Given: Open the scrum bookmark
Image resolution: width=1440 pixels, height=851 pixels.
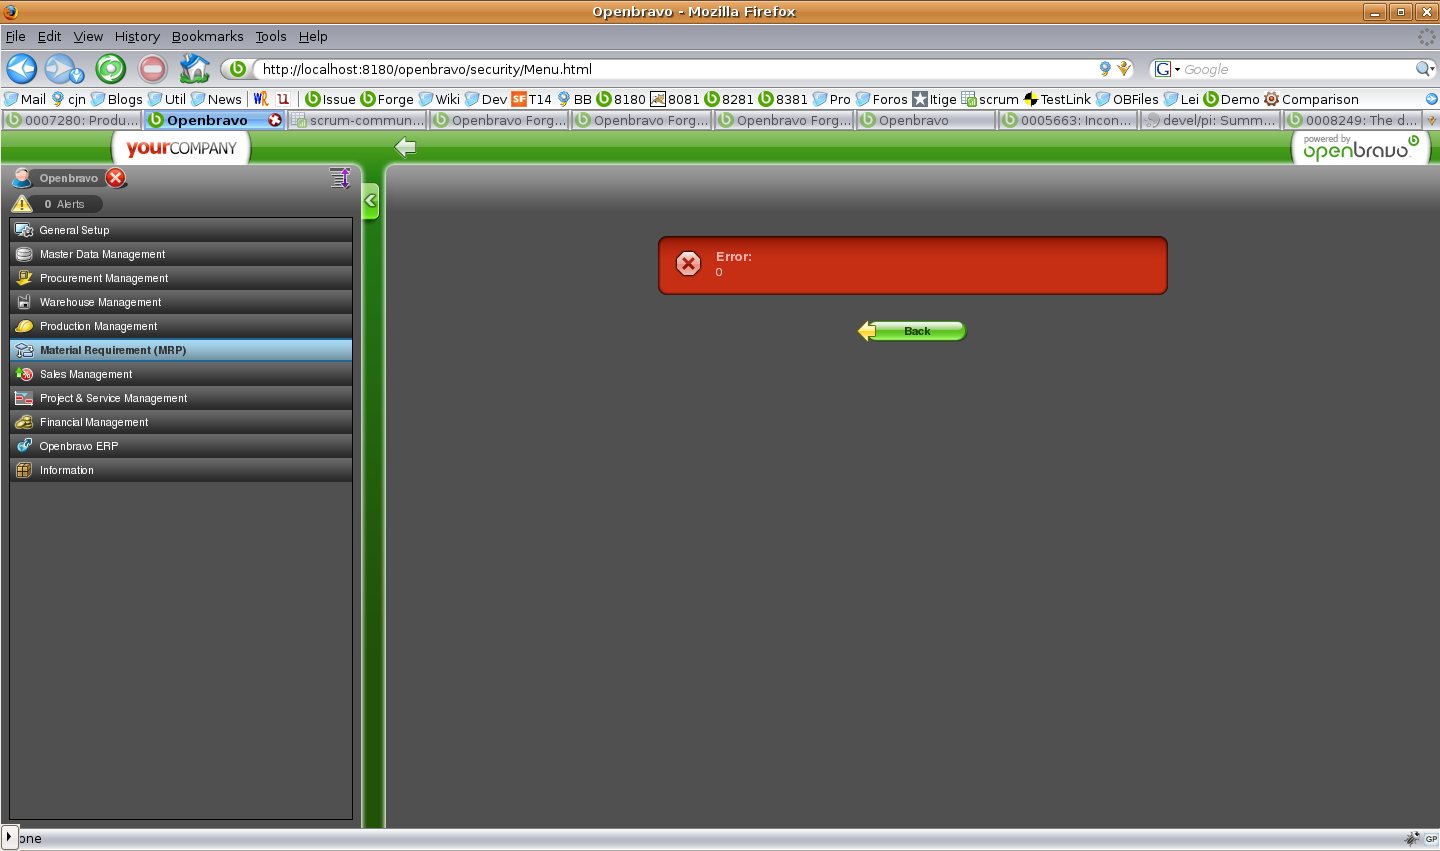Looking at the screenshot, I should click(990, 99).
